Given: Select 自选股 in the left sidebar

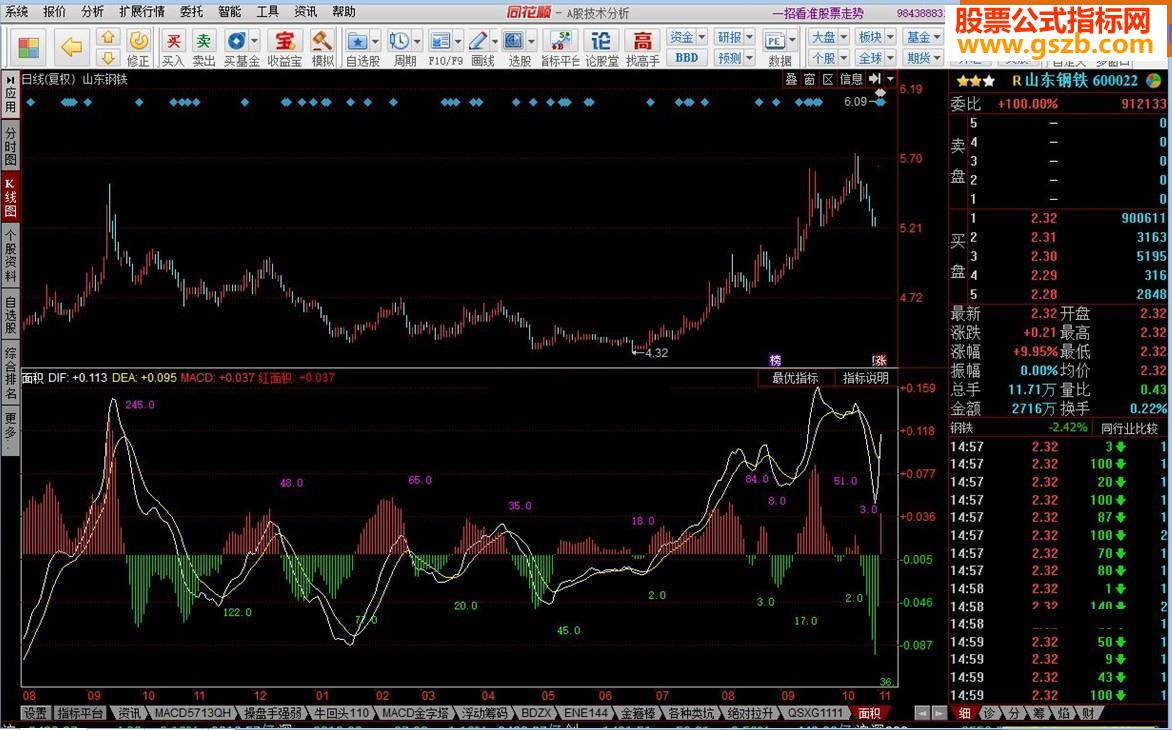Looking at the screenshot, I should (x=10, y=316).
